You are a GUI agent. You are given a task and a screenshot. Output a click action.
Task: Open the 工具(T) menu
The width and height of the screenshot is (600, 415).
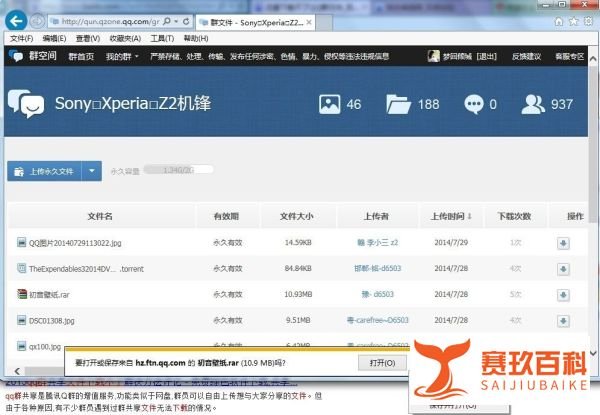point(162,39)
